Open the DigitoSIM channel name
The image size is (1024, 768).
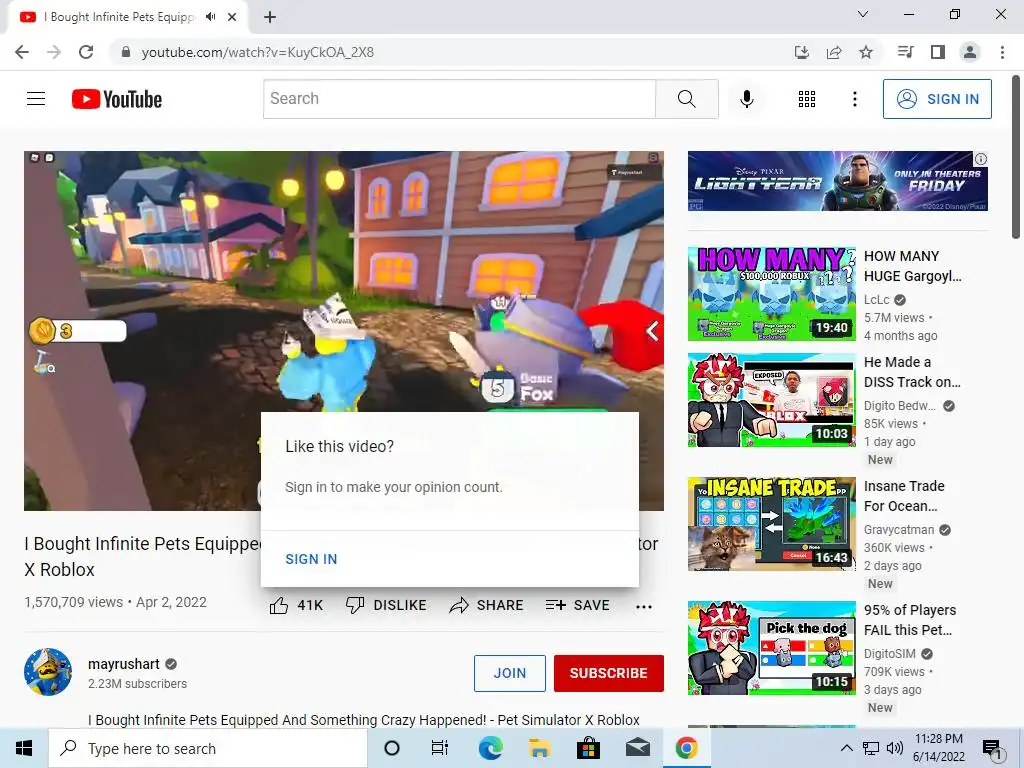click(889, 654)
